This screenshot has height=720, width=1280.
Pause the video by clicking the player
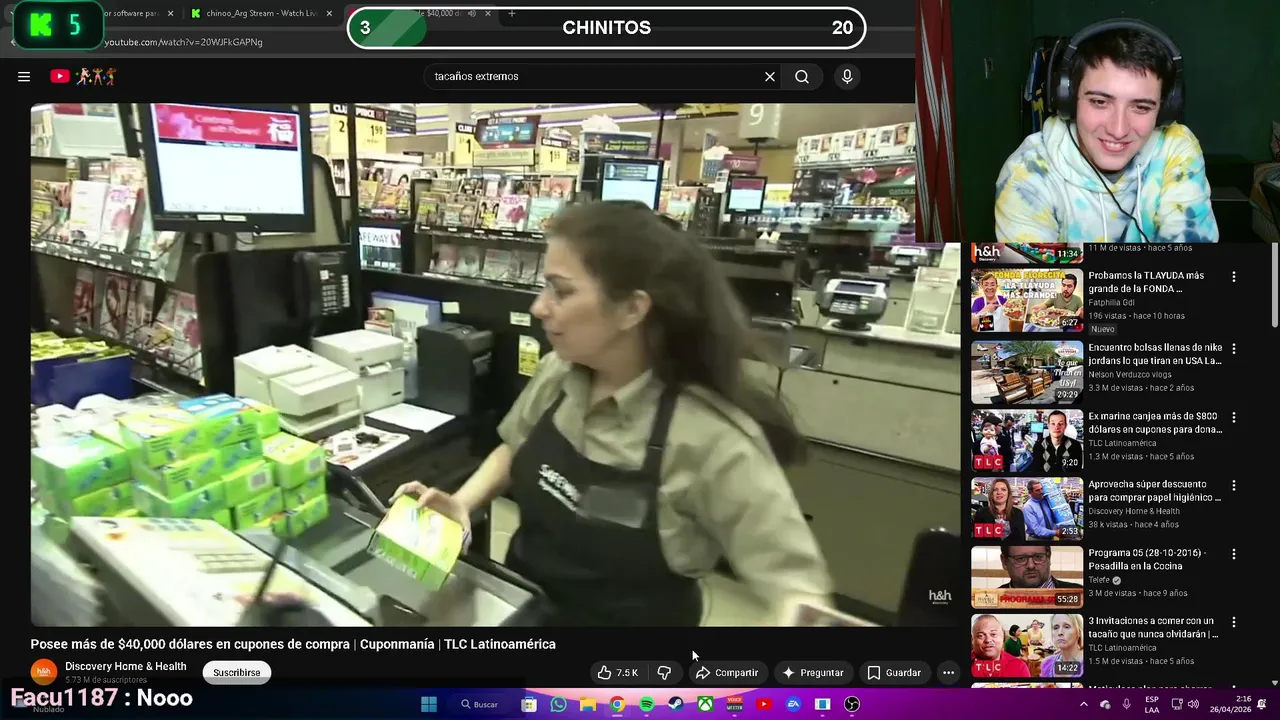pyautogui.click(x=495, y=365)
